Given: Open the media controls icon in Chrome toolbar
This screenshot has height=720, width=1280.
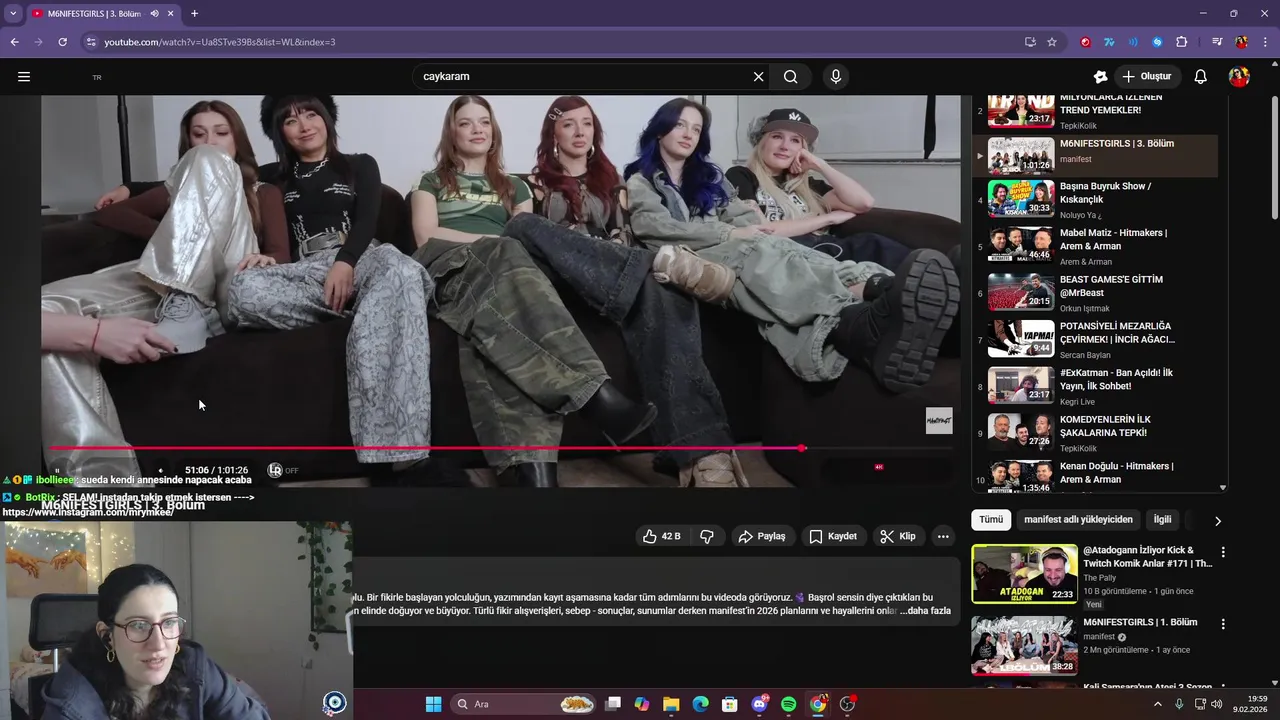Looking at the screenshot, I should (1217, 42).
